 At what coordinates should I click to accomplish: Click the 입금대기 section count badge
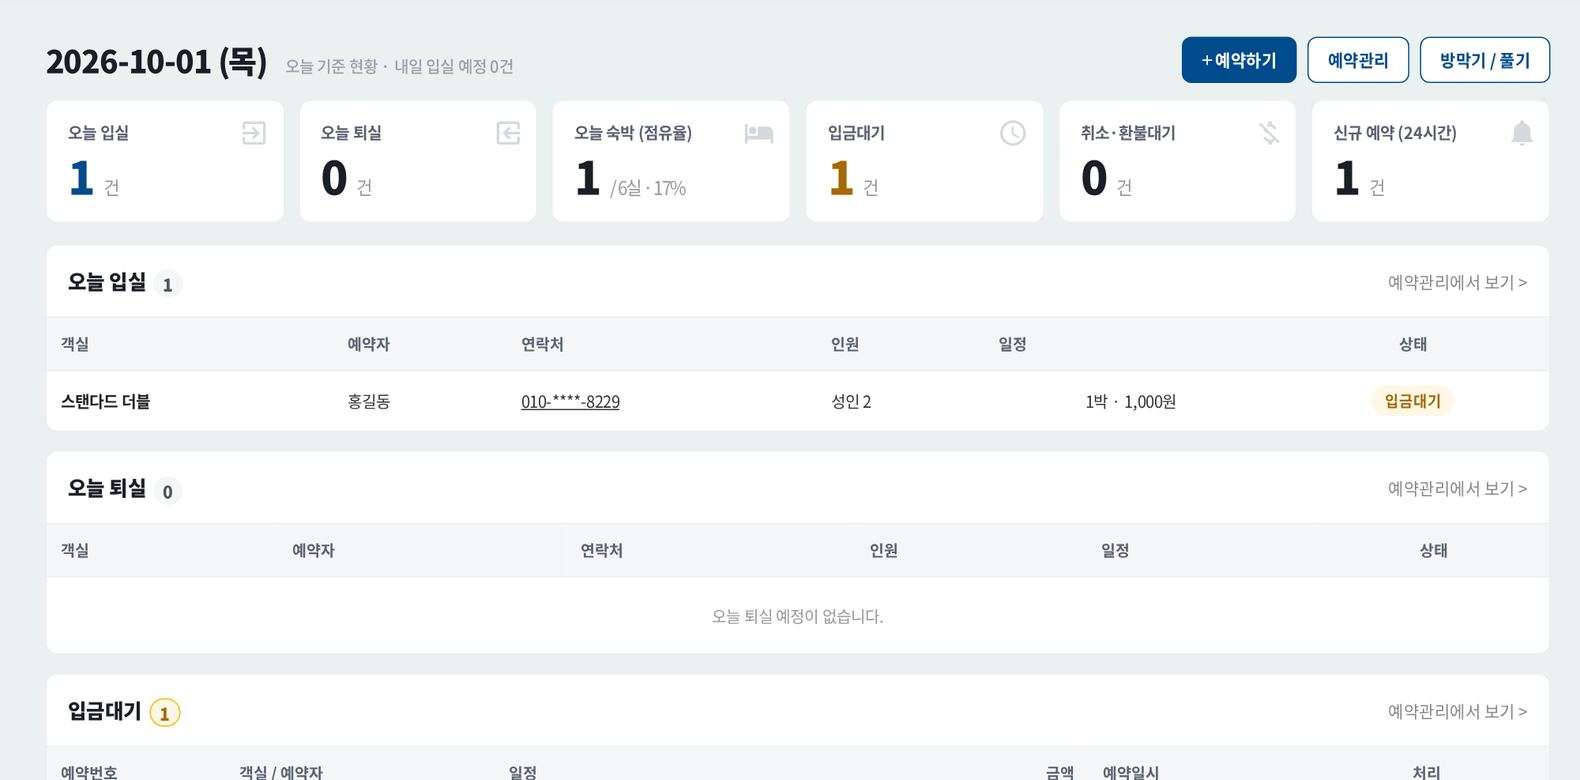165,713
